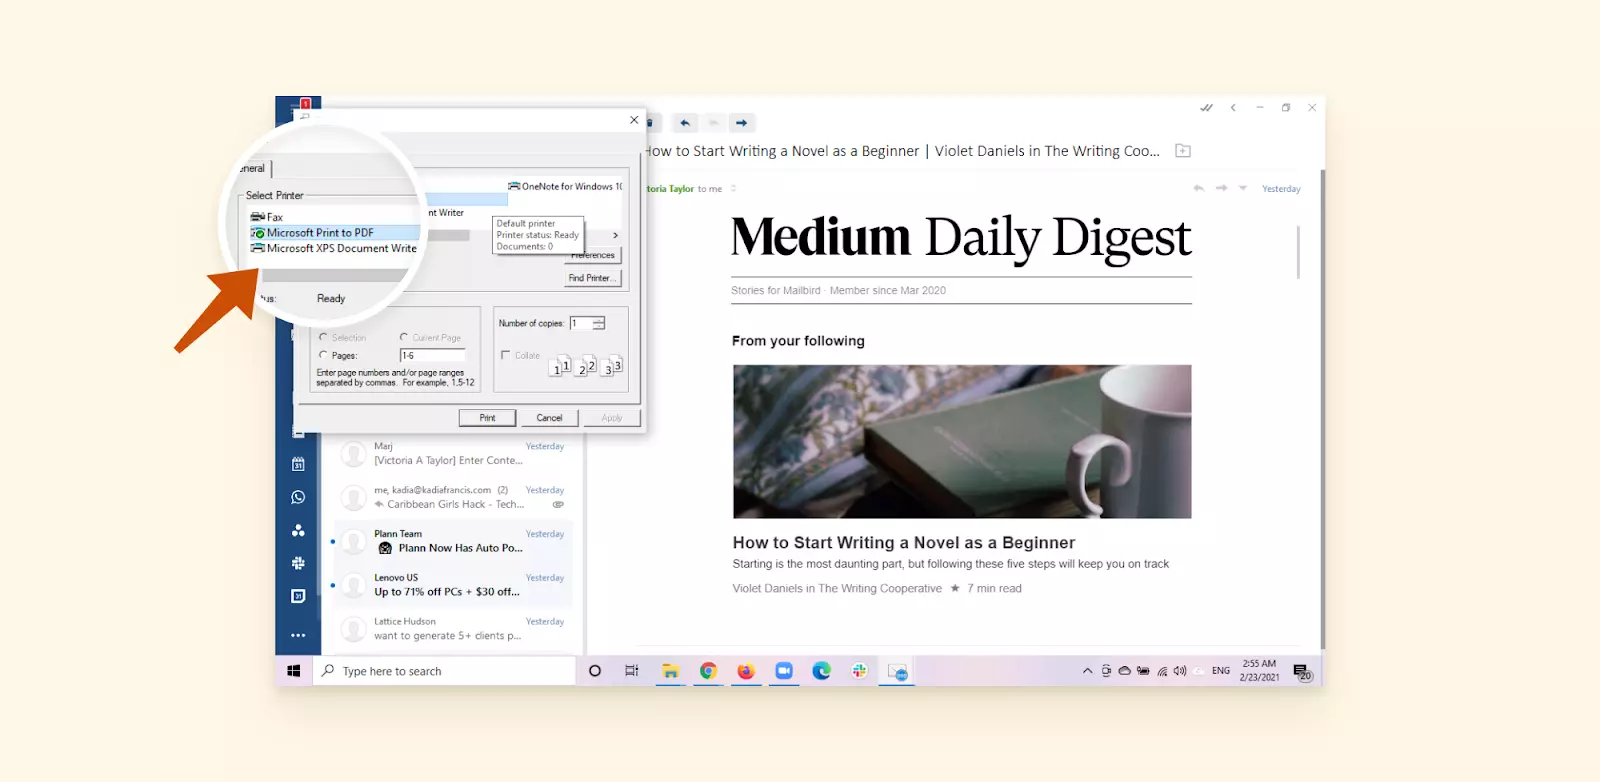Click the taskbar search box
The image size is (1600, 782).
(x=445, y=671)
